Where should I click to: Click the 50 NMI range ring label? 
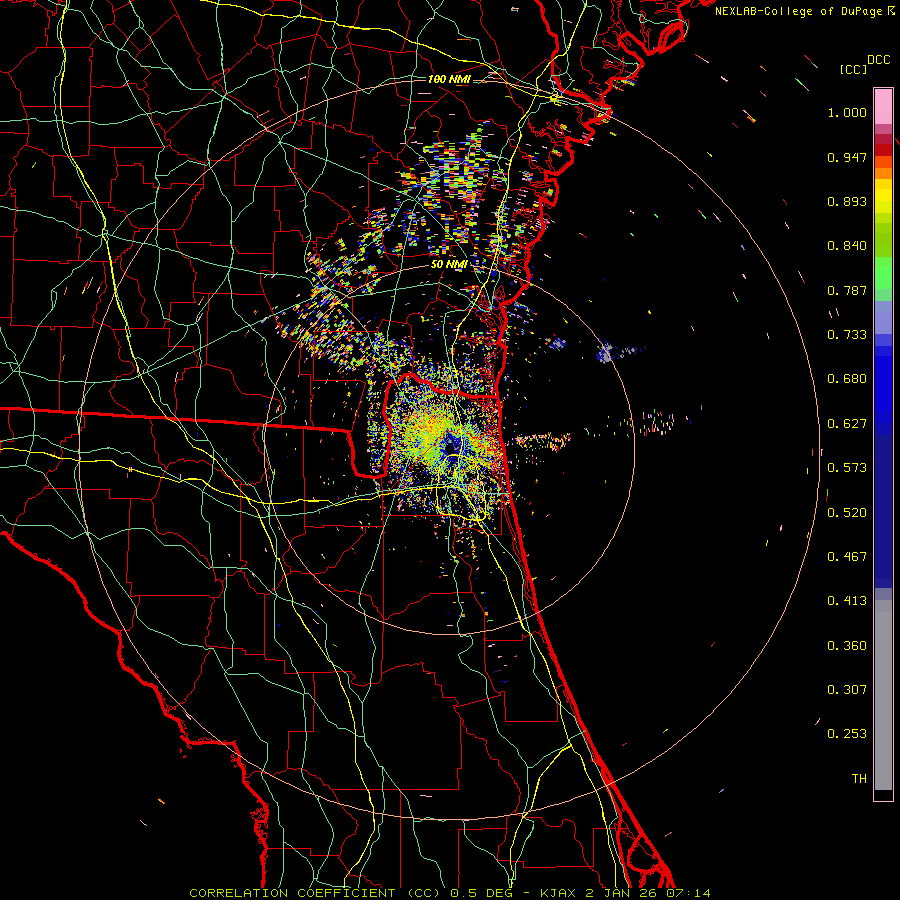point(449,264)
